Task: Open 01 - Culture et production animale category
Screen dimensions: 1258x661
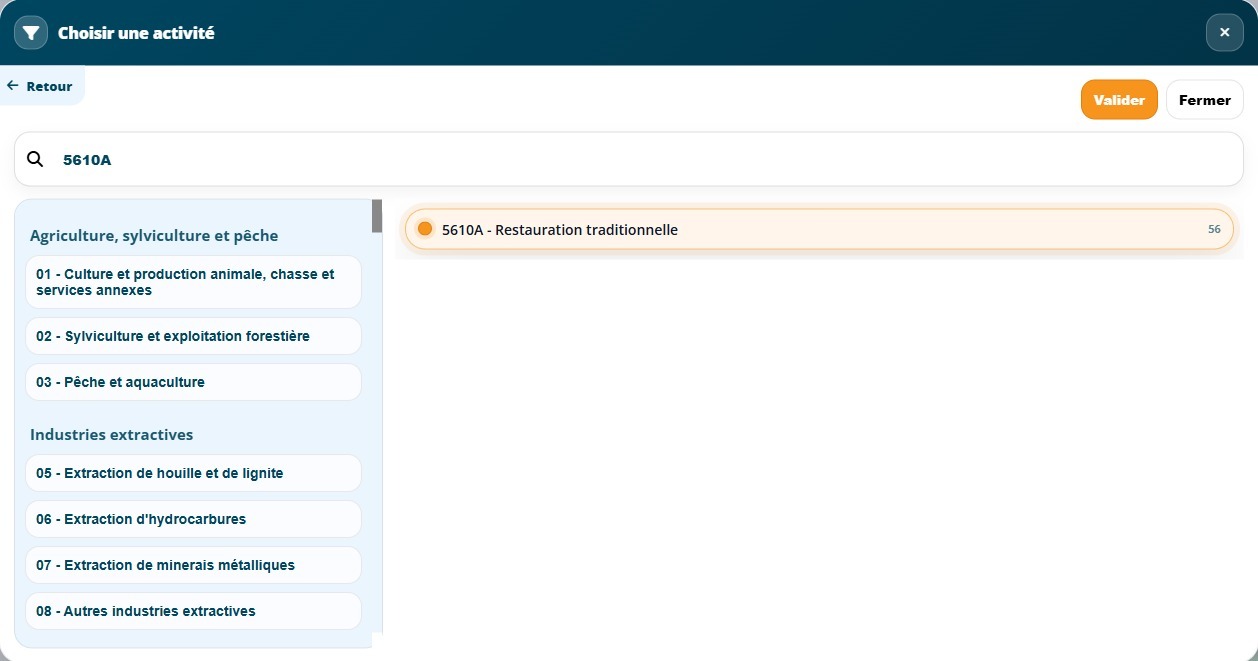Action: pyautogui.click(x=193, y=282)
